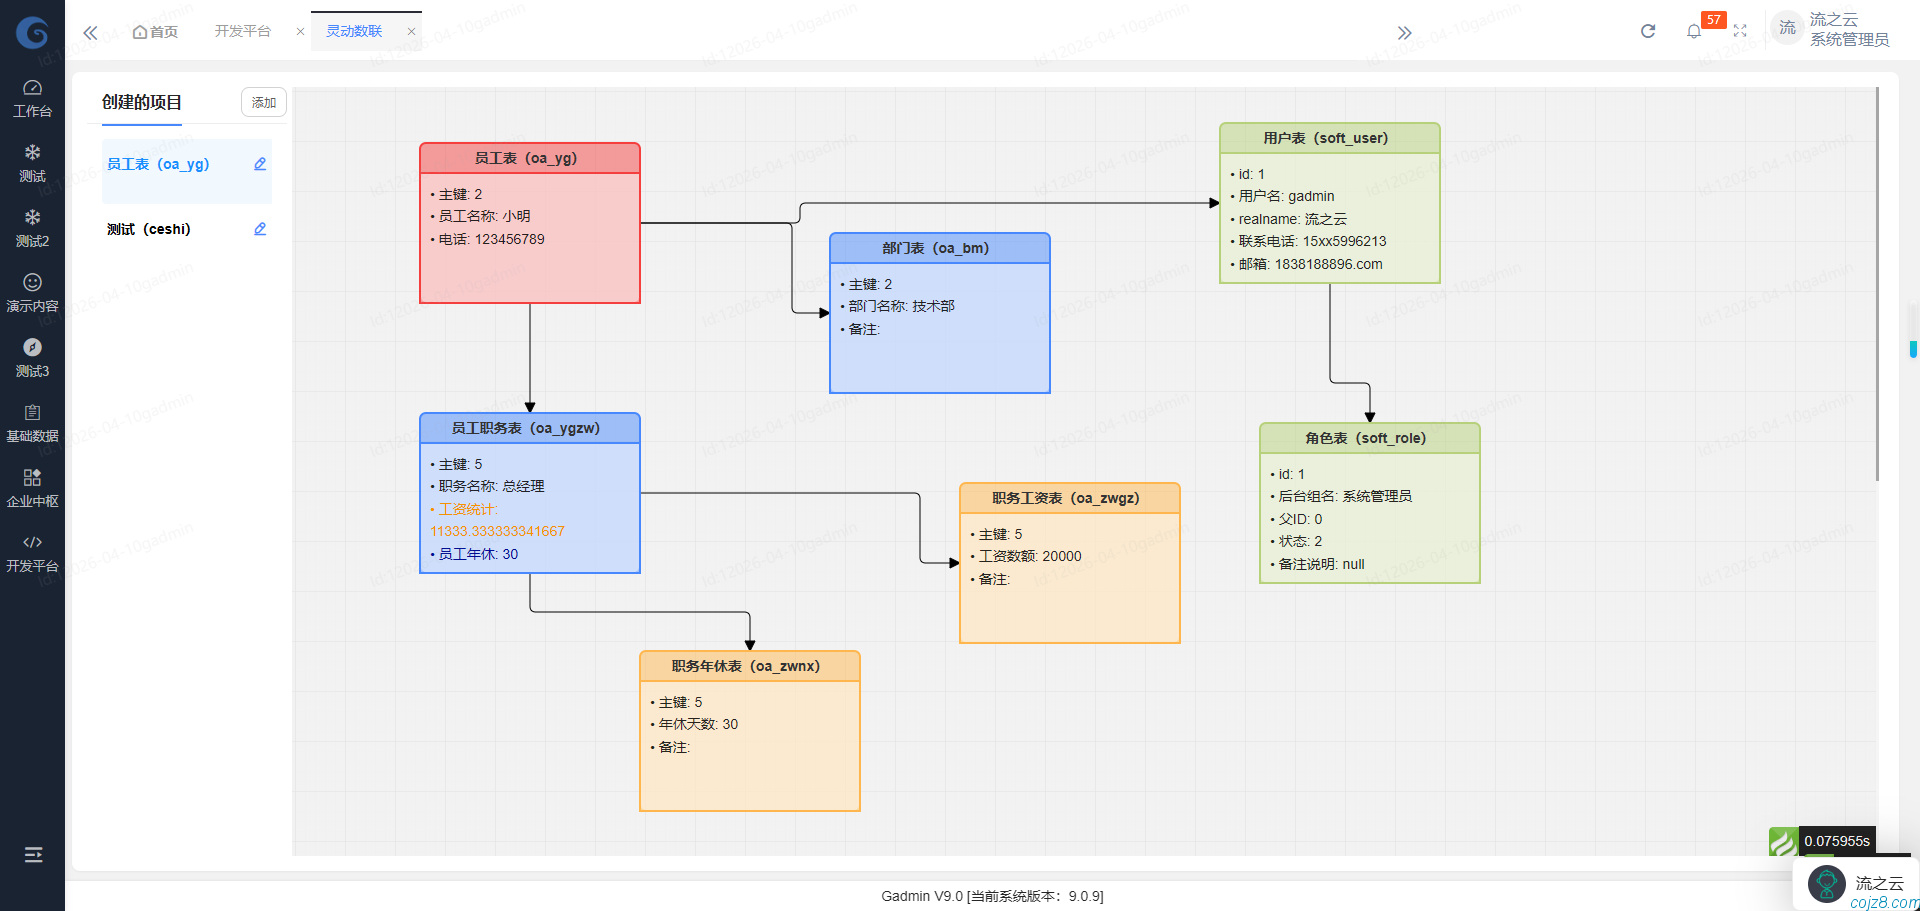Open the 流之云 系统管理员 user dropdown
Viewport: 1920px width, 911px height.
[x=1834, y=30]
